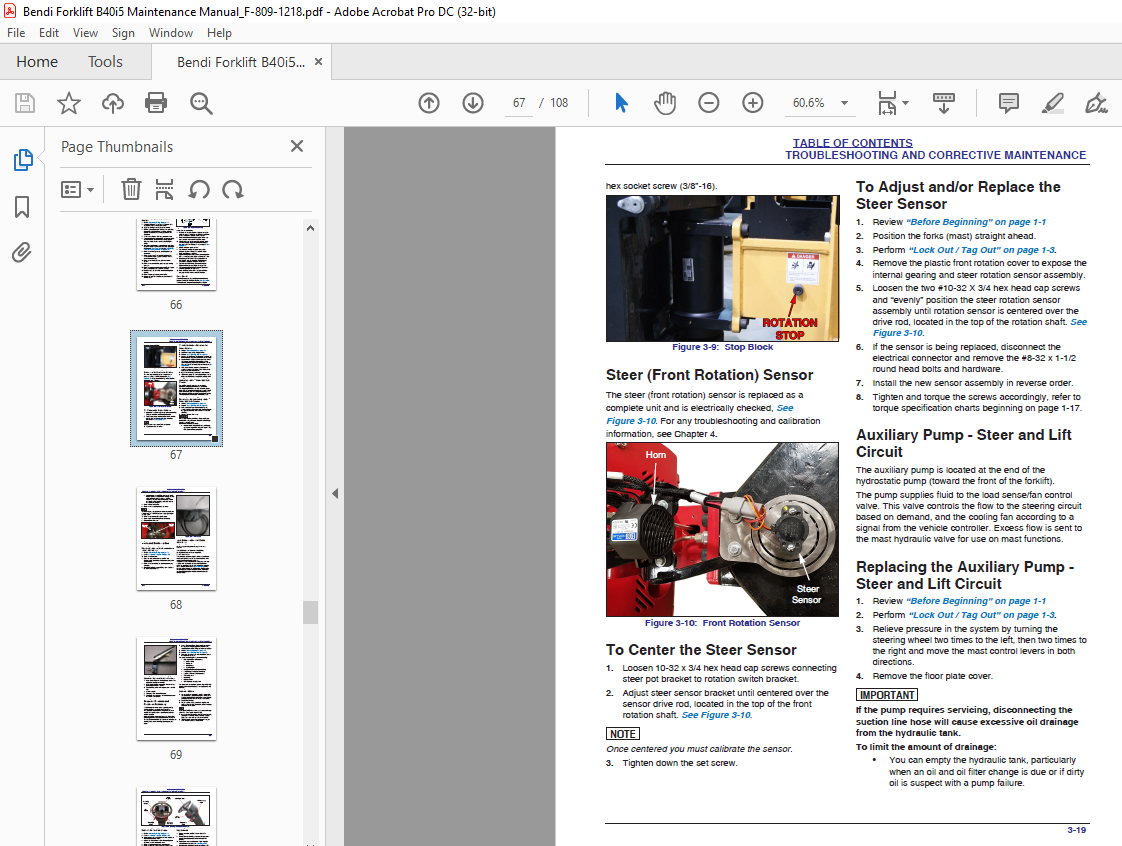Click the thumbnails scrollbar handle
Screen dimensions: 1122x846
pyautogui.click(x=310, y=613)
